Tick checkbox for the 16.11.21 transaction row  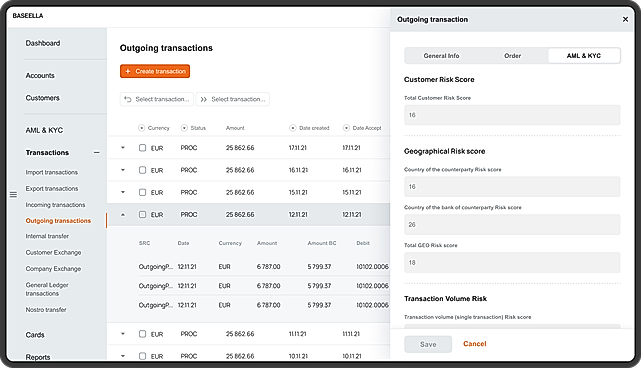[142, 170]
